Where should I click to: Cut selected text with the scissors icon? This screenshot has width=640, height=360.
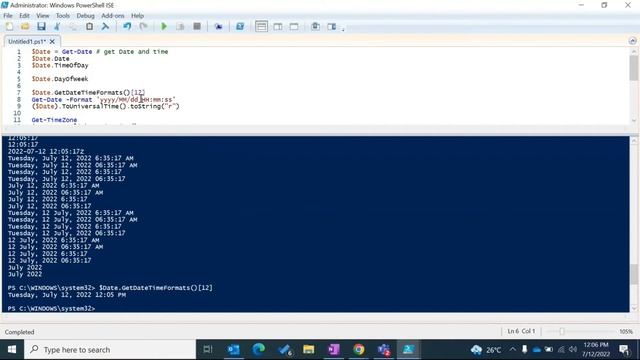(57, 27)
